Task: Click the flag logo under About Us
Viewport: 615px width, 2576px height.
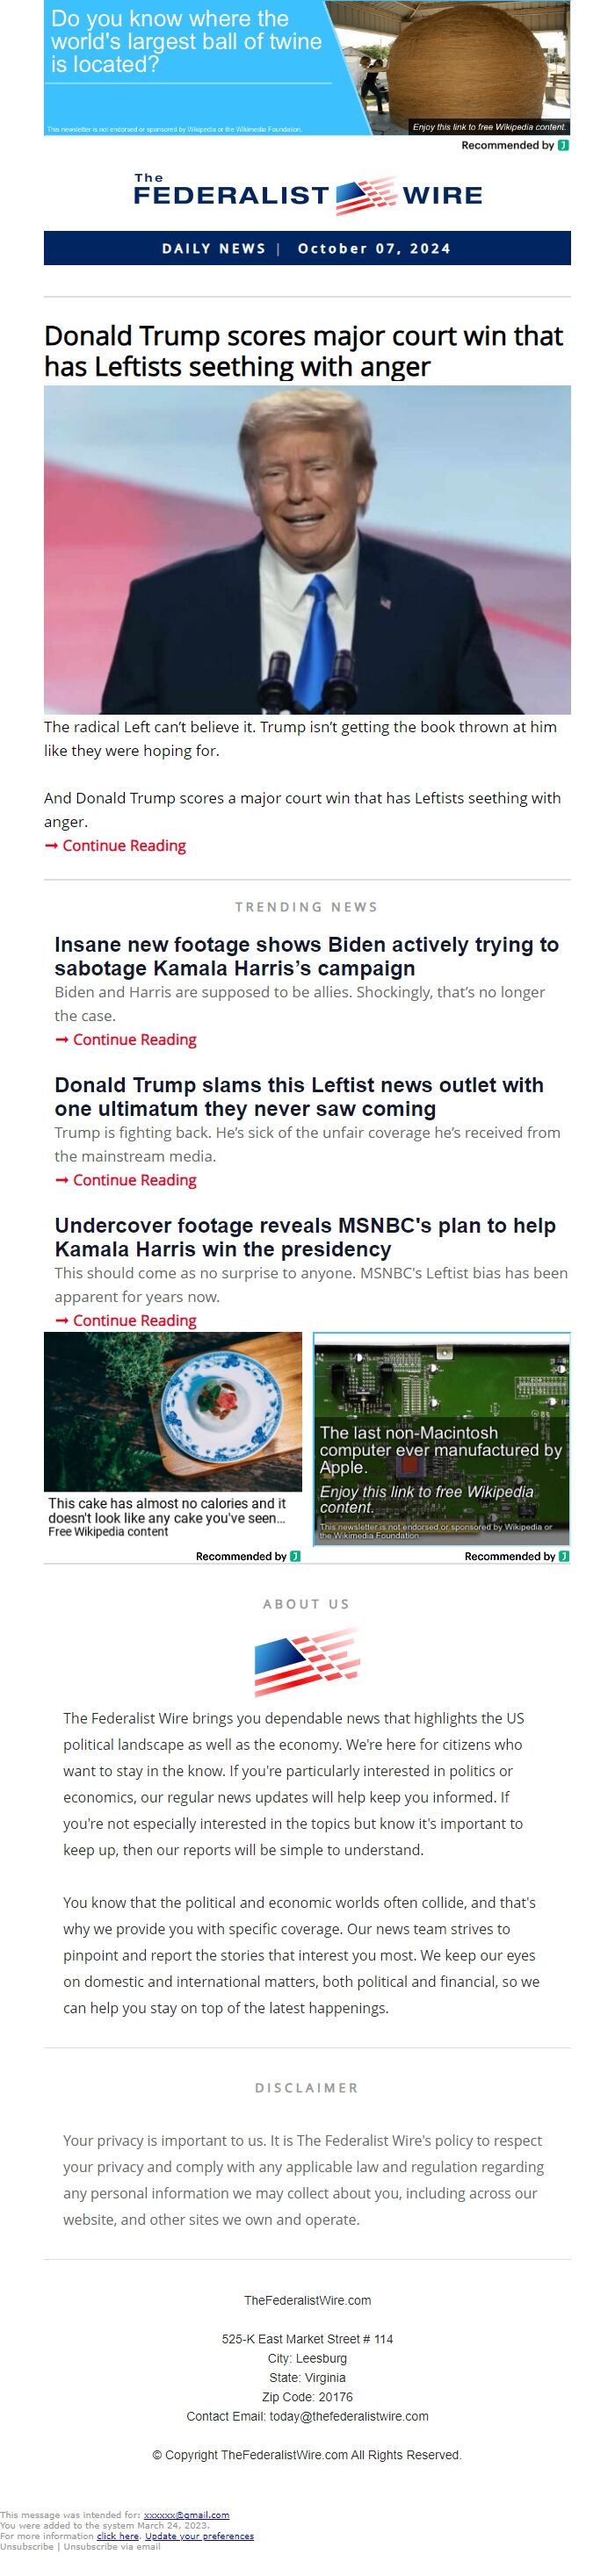Action: pyautogui.click(x=307, y=1661)
